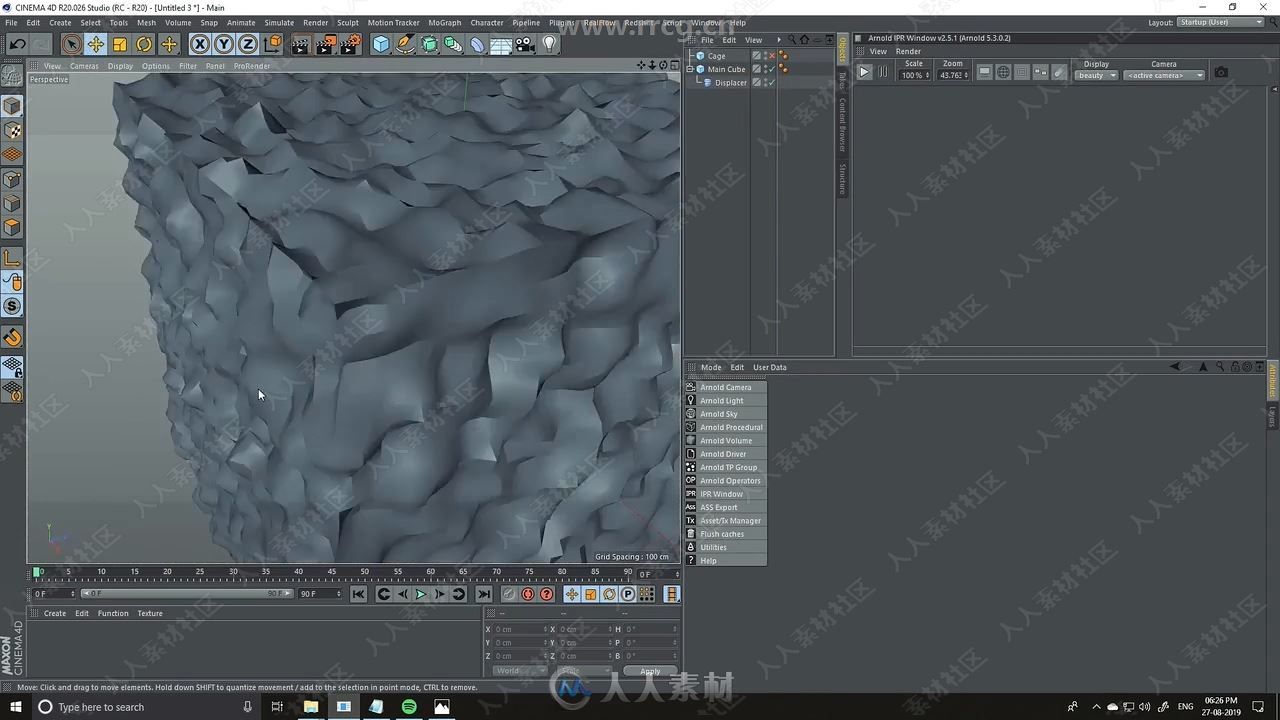Choose Arnold Light from menu

(x=726, y=400)
